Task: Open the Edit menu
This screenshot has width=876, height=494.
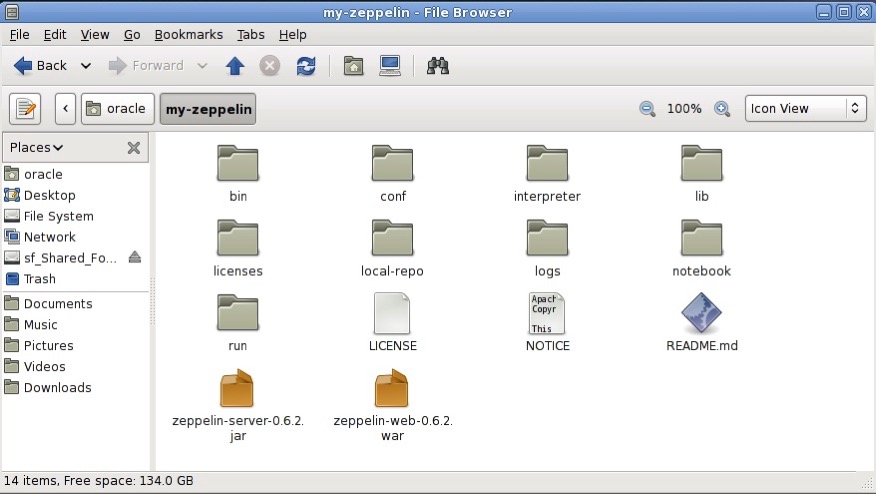Action: 55,35
